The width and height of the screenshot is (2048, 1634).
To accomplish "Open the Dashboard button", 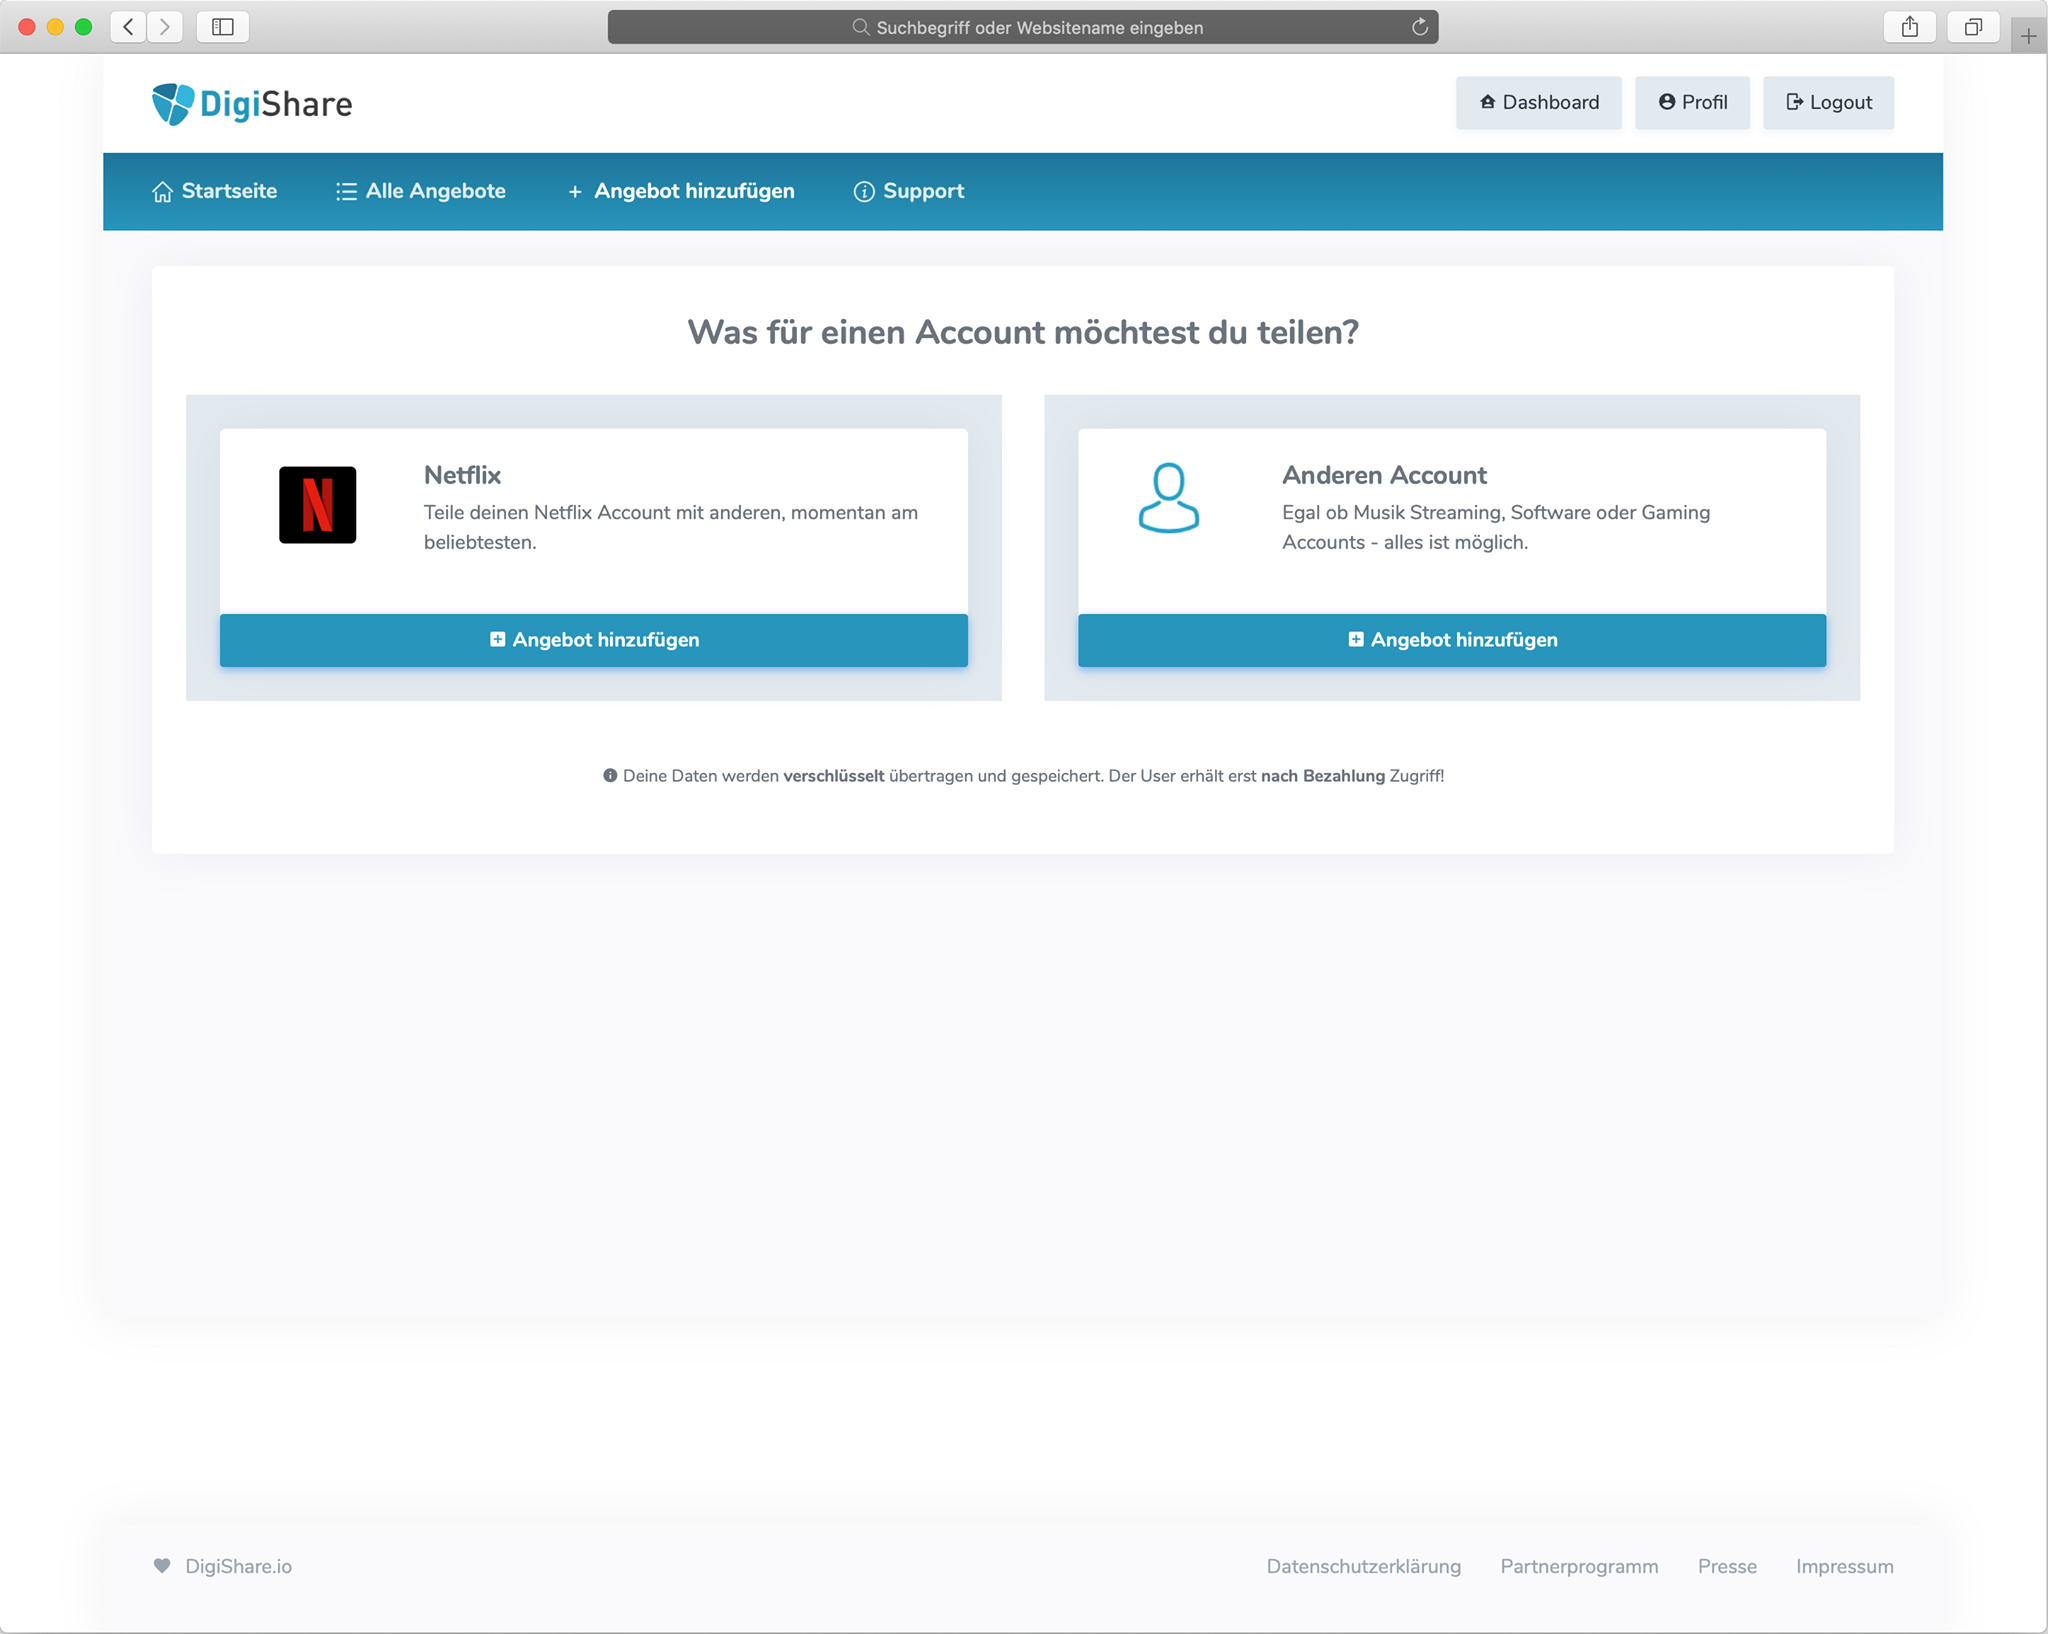I will click(x=1538, y=103).
